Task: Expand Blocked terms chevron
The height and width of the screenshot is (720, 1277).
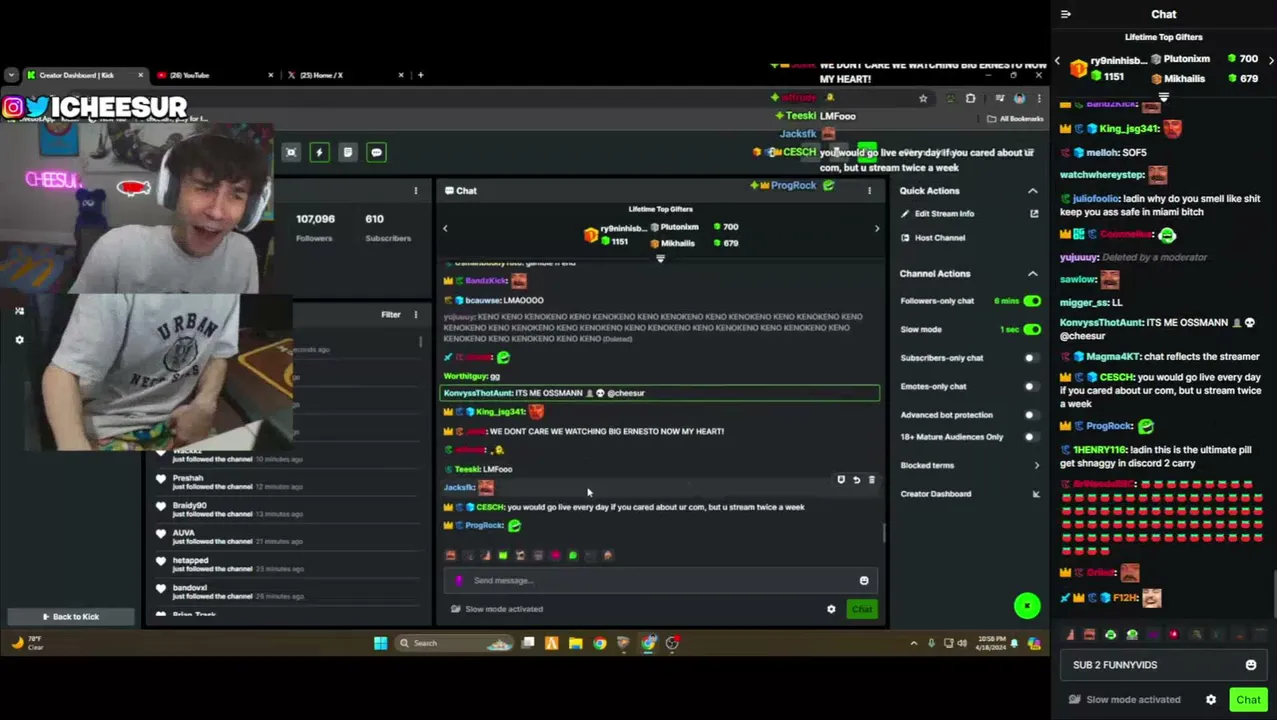Action: [1036, 465]
